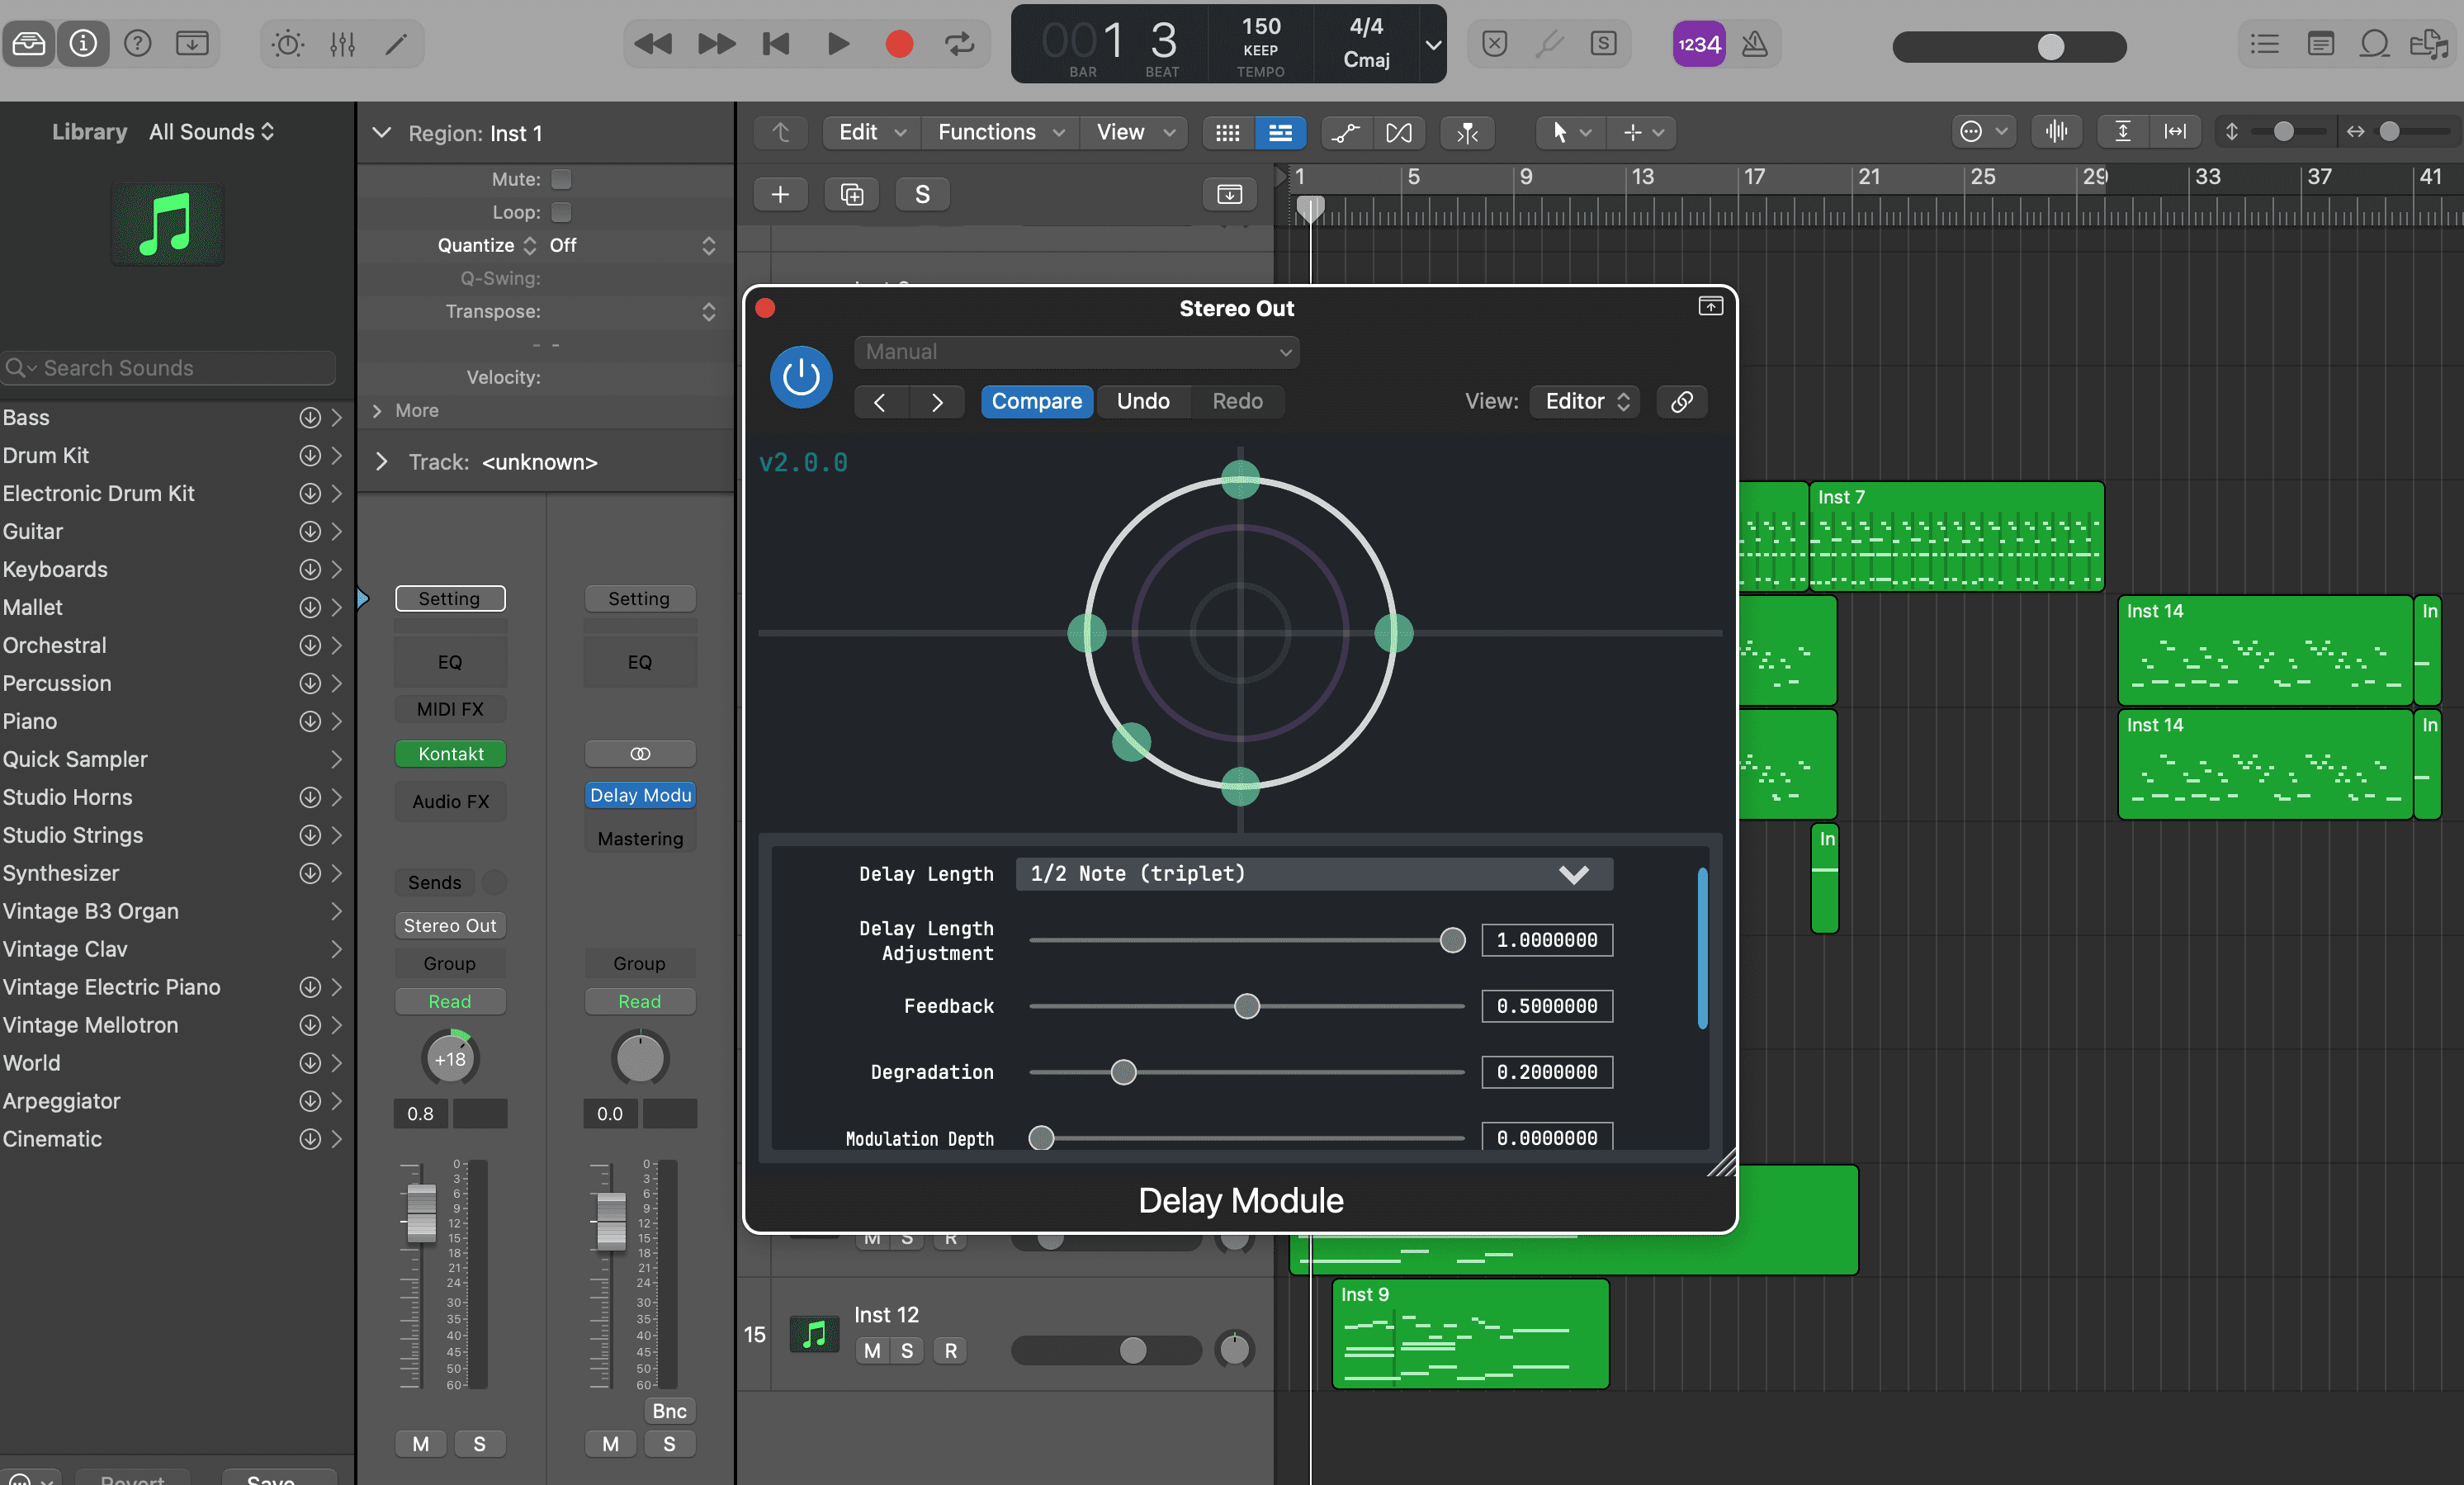Image resolution: width=2464 pixels, height=1485 pixels.
Task: Click the Kontakt instrument slot
Action: pos(450,754)
